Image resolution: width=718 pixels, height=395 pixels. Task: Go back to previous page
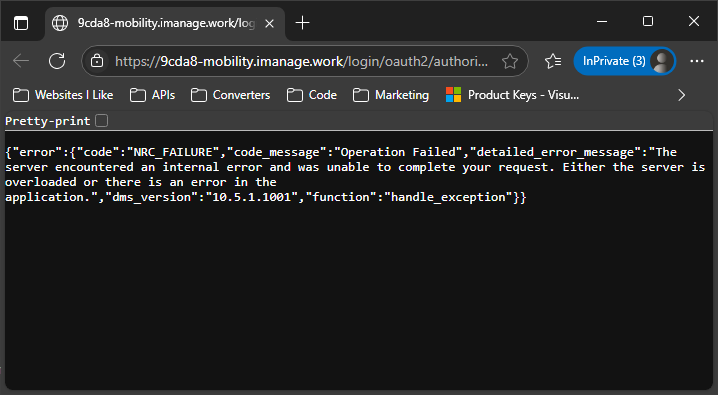coord(21,61)
